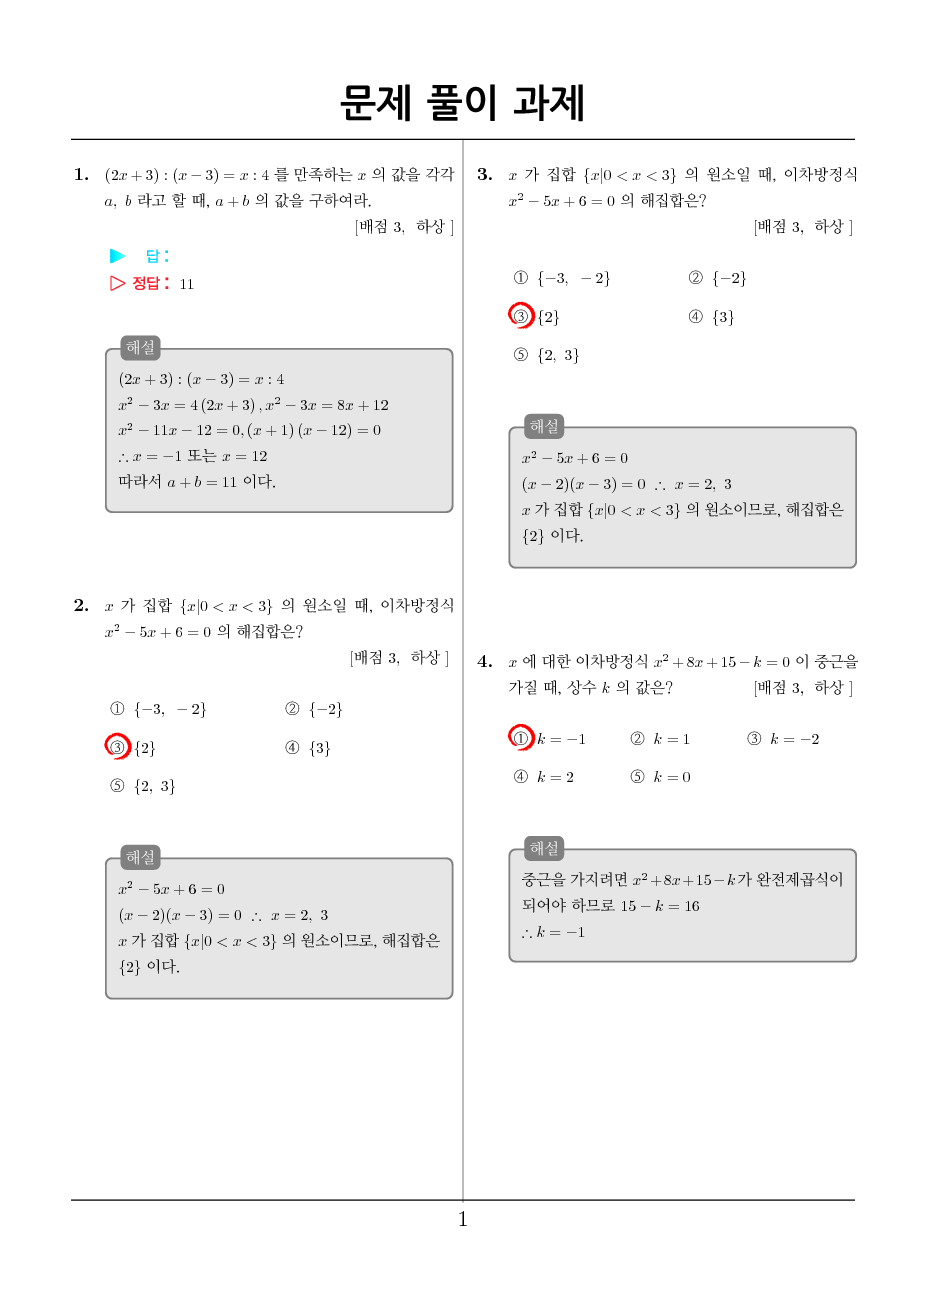Click the red-circled ③ in problem 2
Image resolution: width=926 pixels, height=1310 pixels.
click(118, 747)
